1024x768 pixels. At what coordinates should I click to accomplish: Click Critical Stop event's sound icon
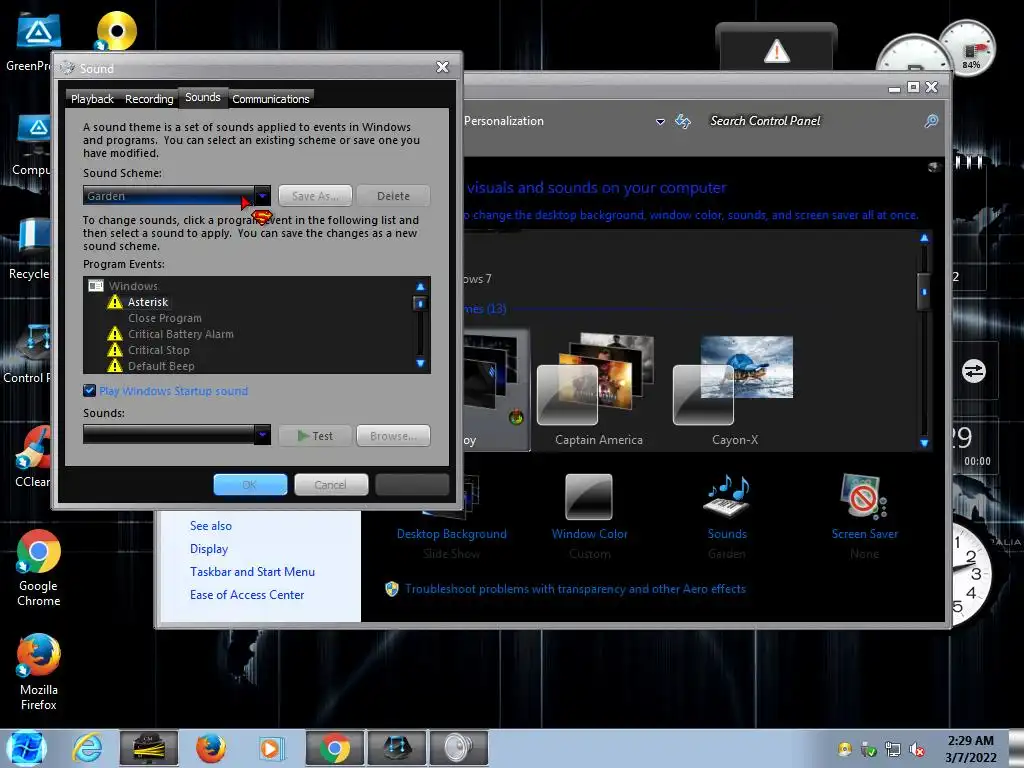[115, 350]
